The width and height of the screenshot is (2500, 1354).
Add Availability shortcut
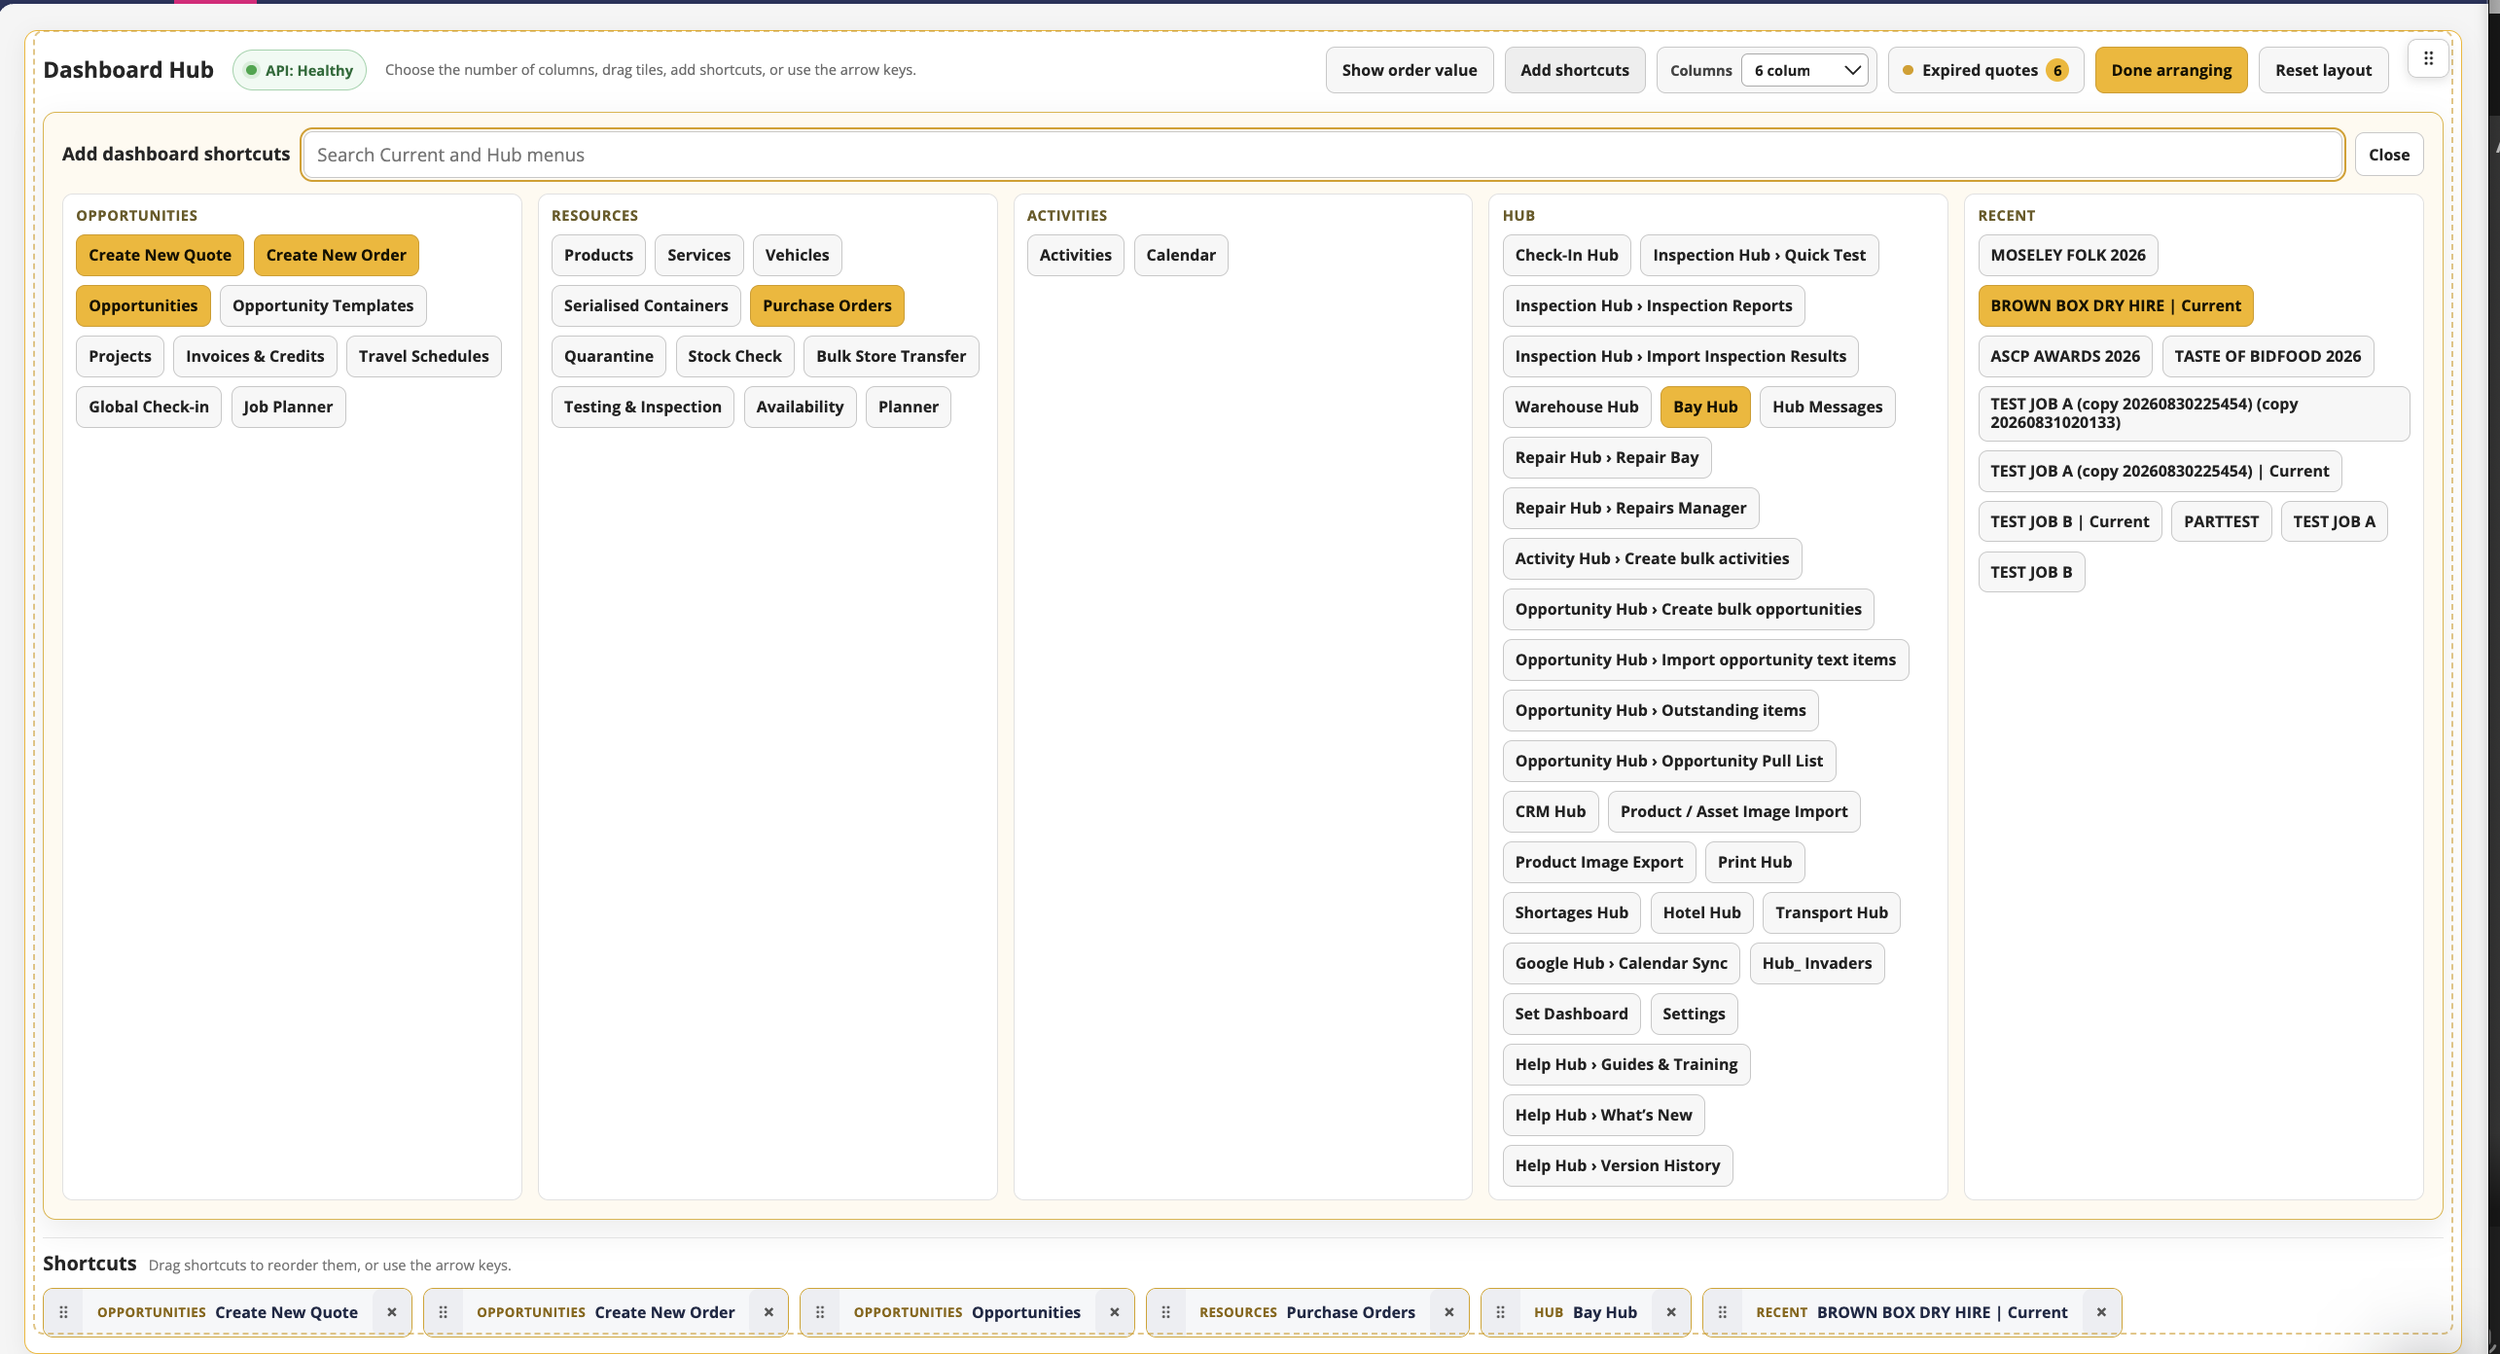coord(800,407)
